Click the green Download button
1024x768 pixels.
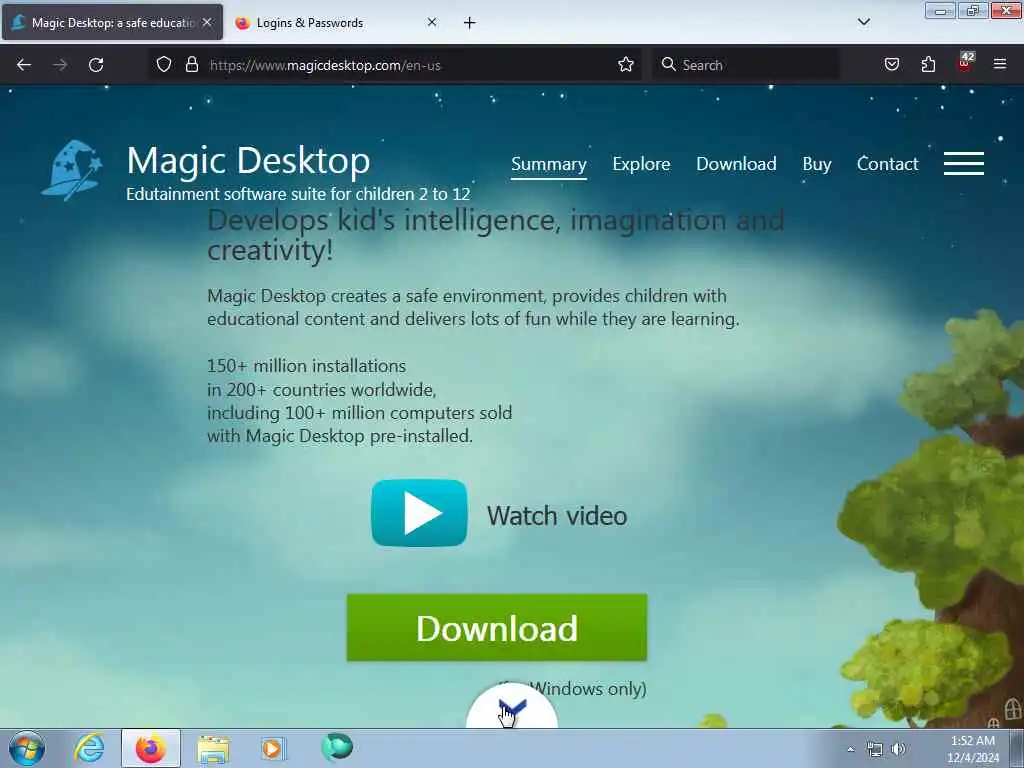[x=497, y=628]
